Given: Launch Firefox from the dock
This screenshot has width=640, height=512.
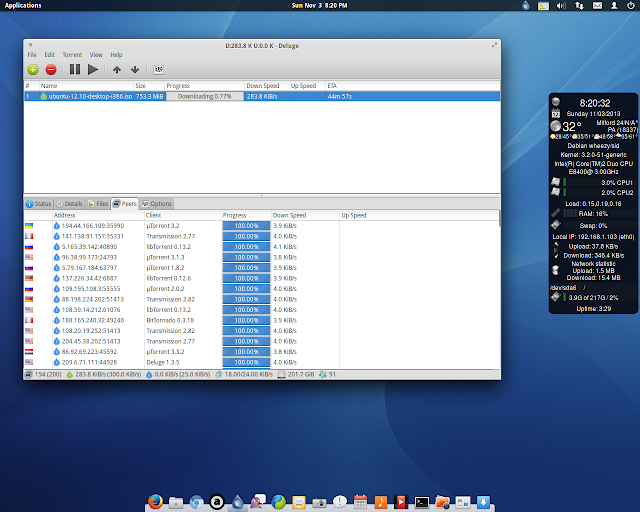Looking at the screenshot, I should (x=155, y=502).
